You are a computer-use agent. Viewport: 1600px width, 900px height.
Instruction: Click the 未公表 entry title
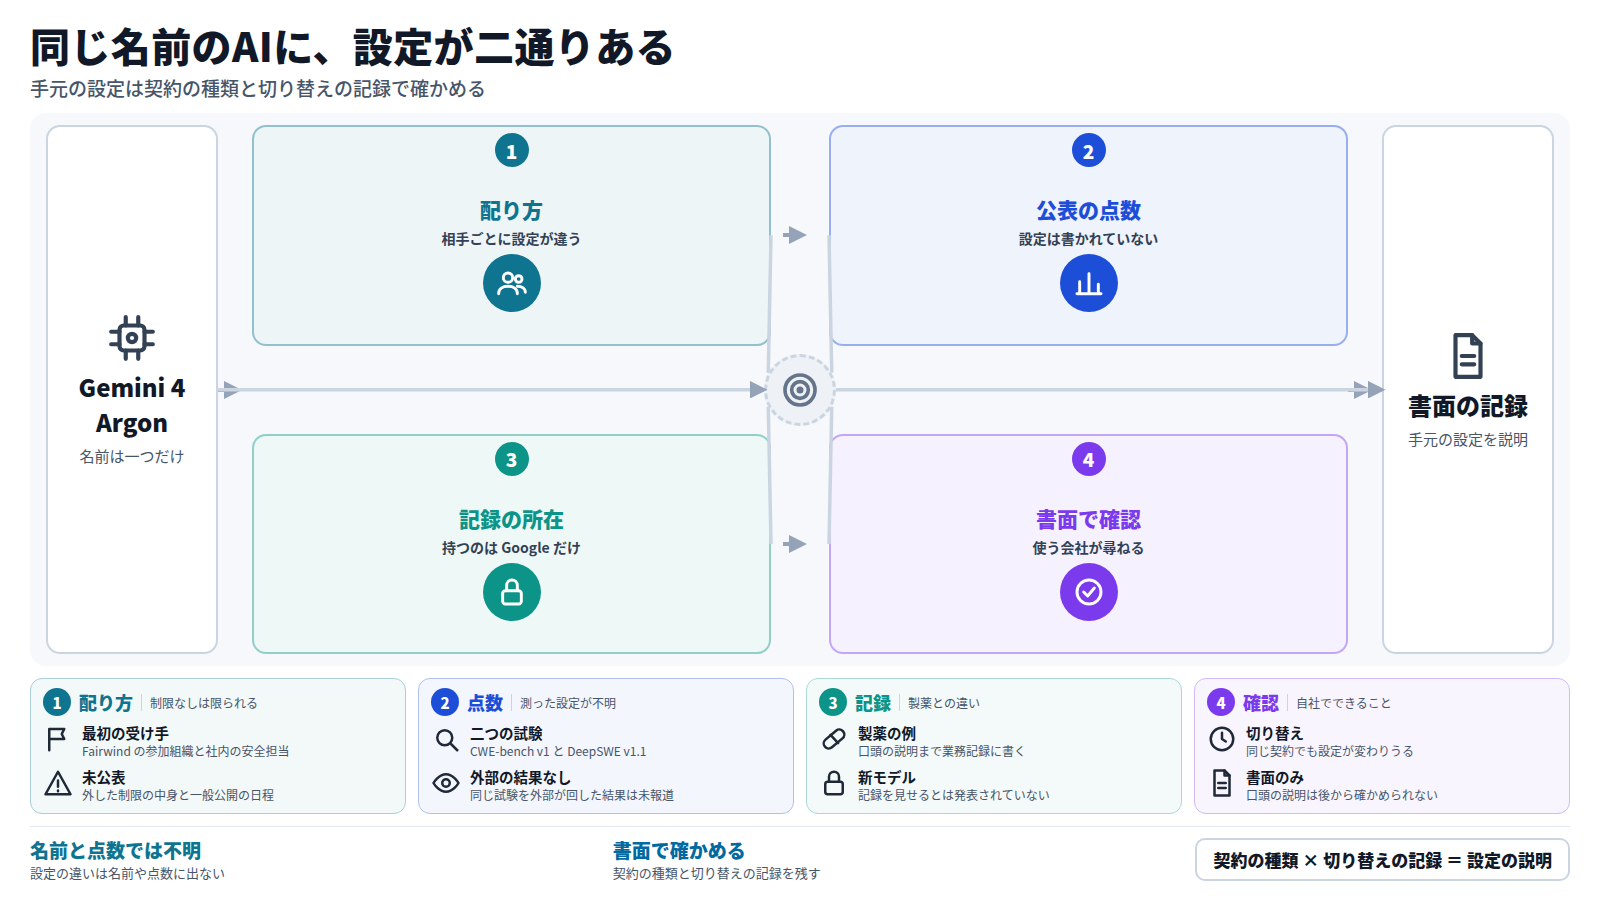(104, 777)
